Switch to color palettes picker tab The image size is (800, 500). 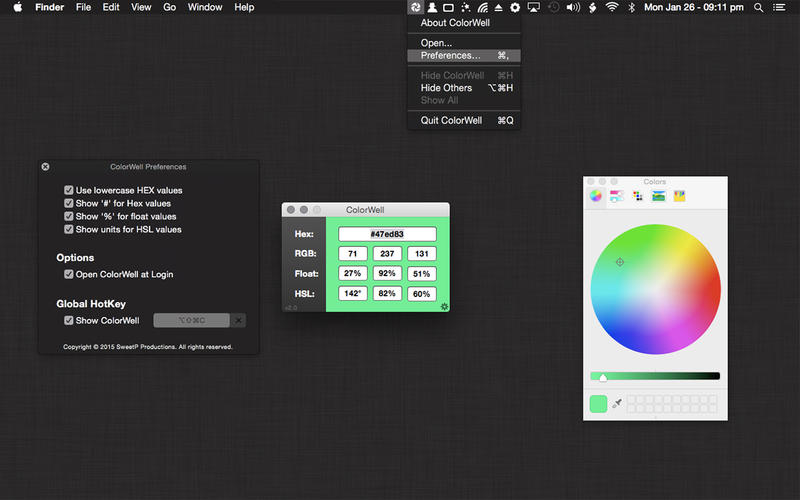[638, 196]
